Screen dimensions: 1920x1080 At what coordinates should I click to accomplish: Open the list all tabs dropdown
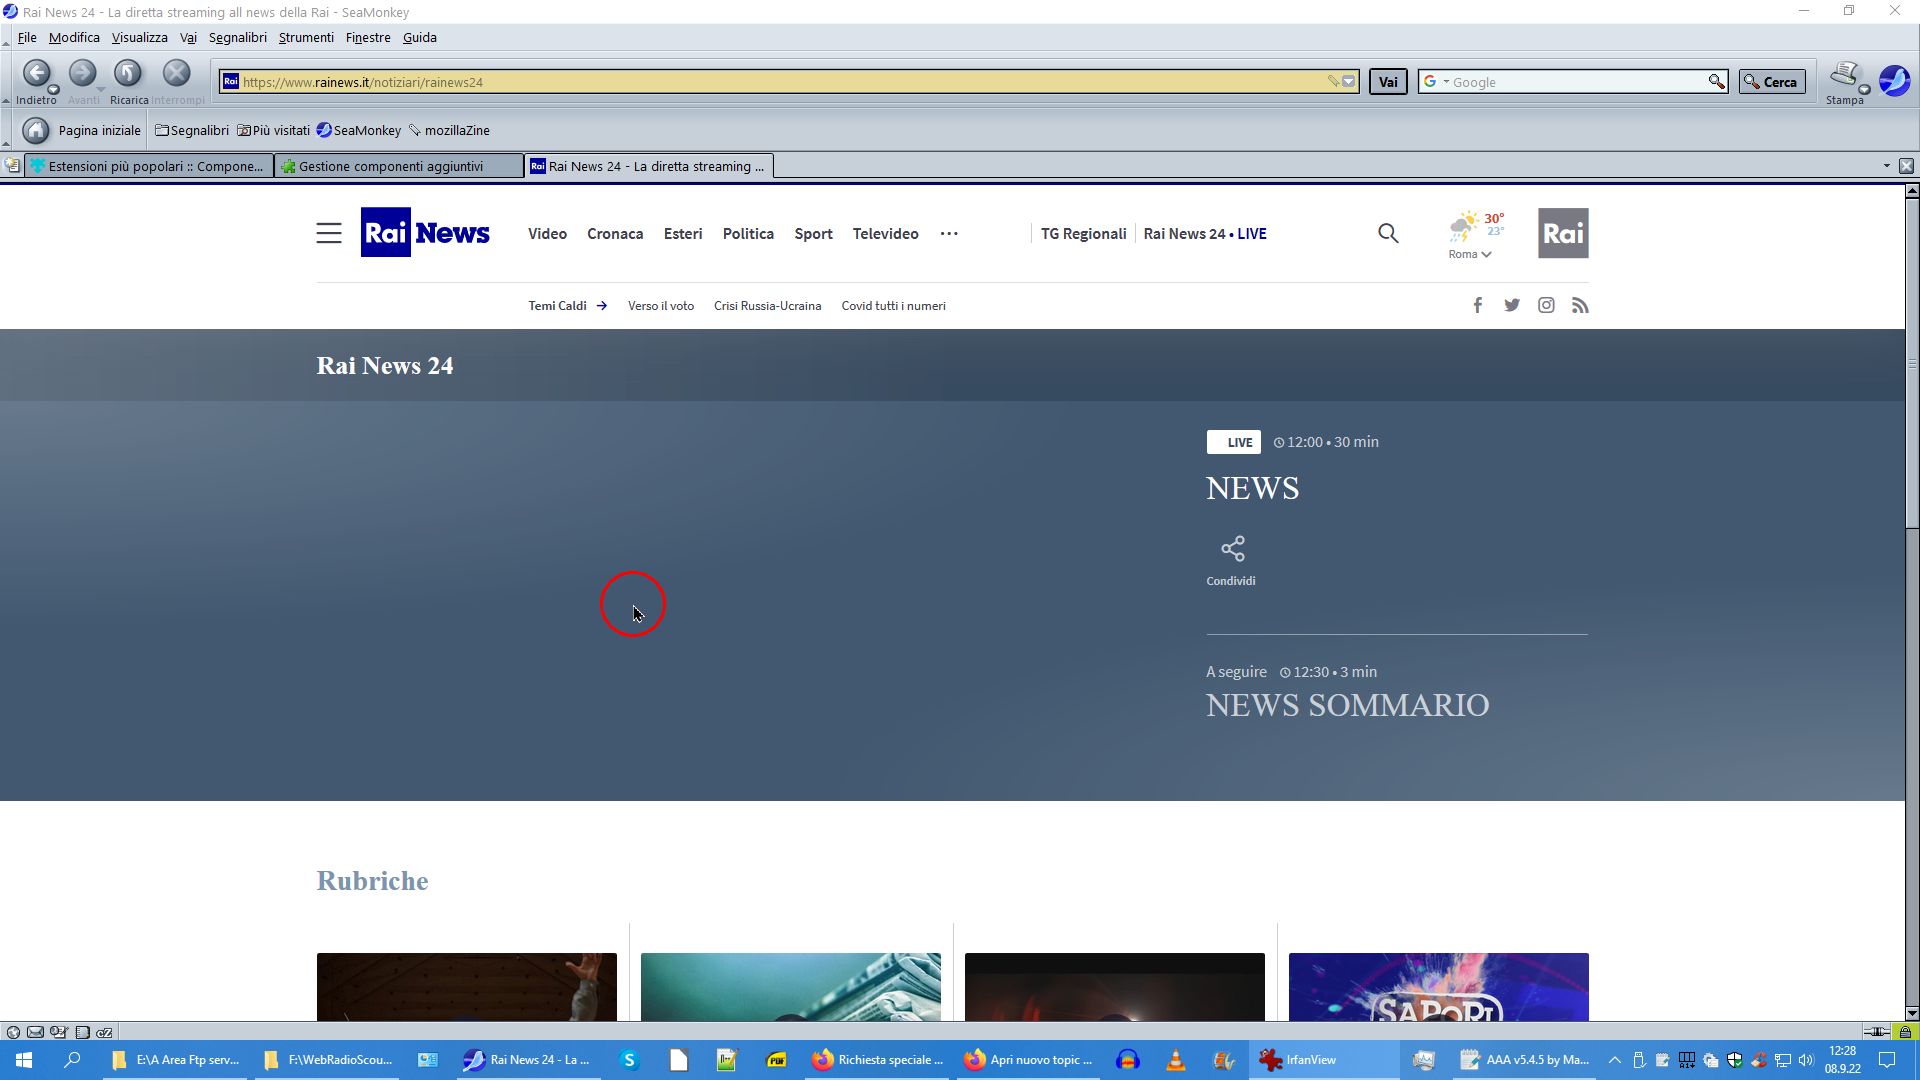coord(1887,166)
